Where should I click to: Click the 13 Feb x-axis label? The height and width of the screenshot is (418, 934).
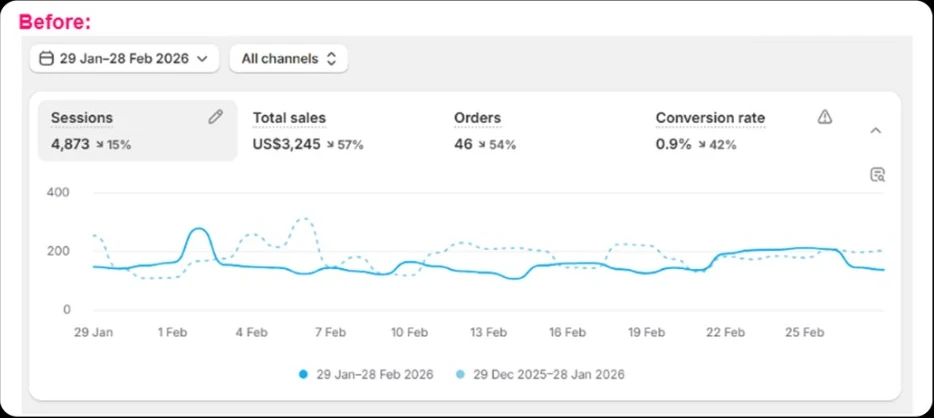tap(488, 332)
